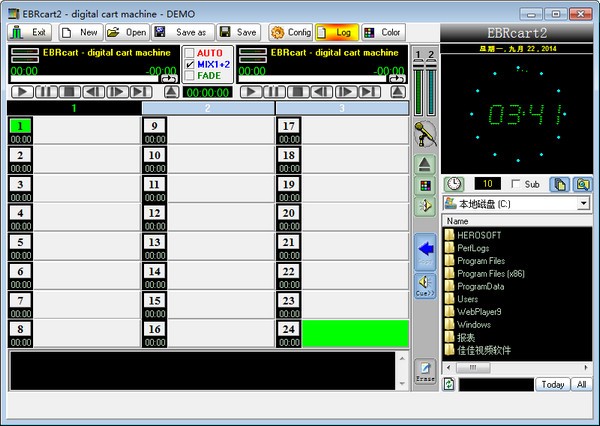Create a new cart with New
This screenshot has width=600, height=426.
[x=81, y=33]
